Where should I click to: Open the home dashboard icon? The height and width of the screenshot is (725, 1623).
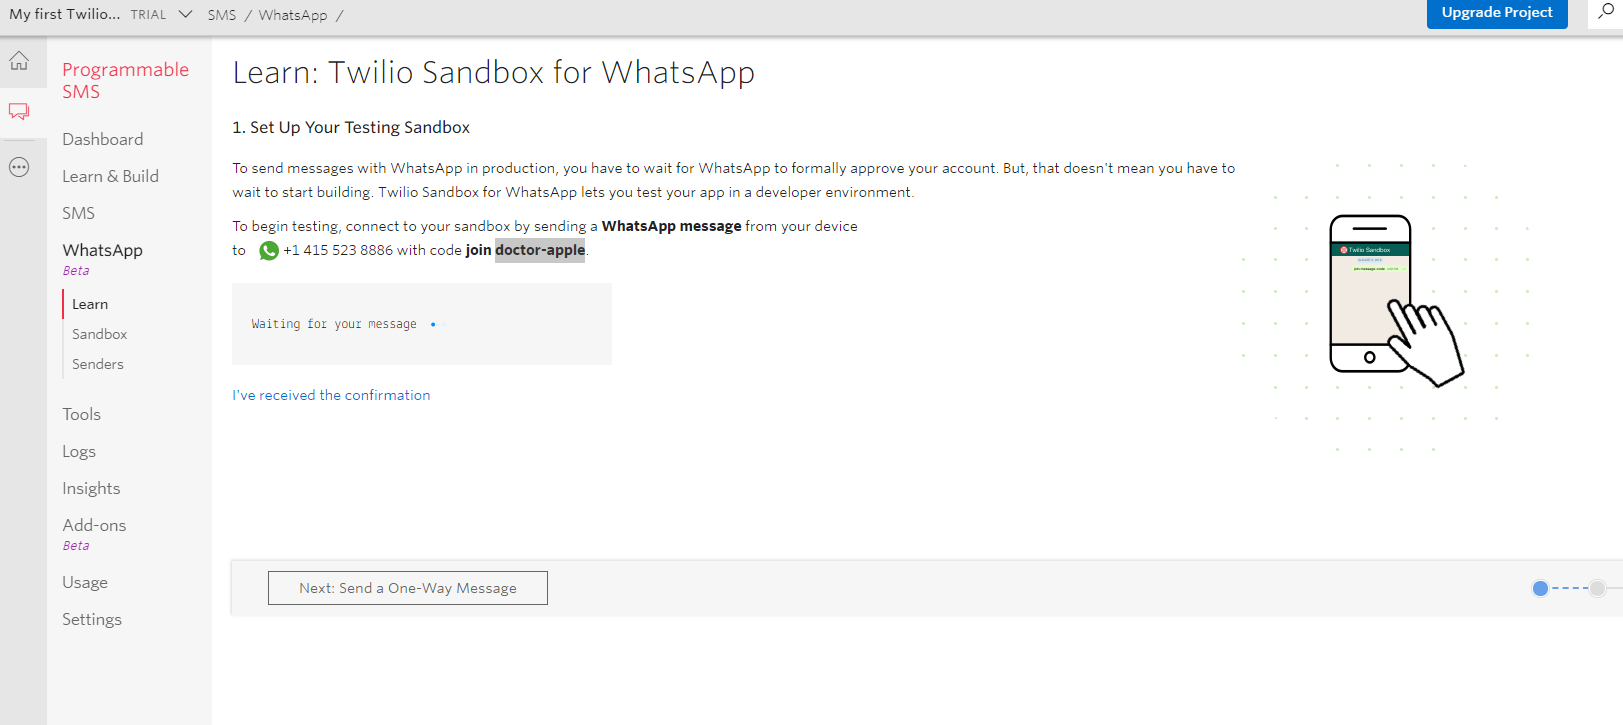coord(19,61)
